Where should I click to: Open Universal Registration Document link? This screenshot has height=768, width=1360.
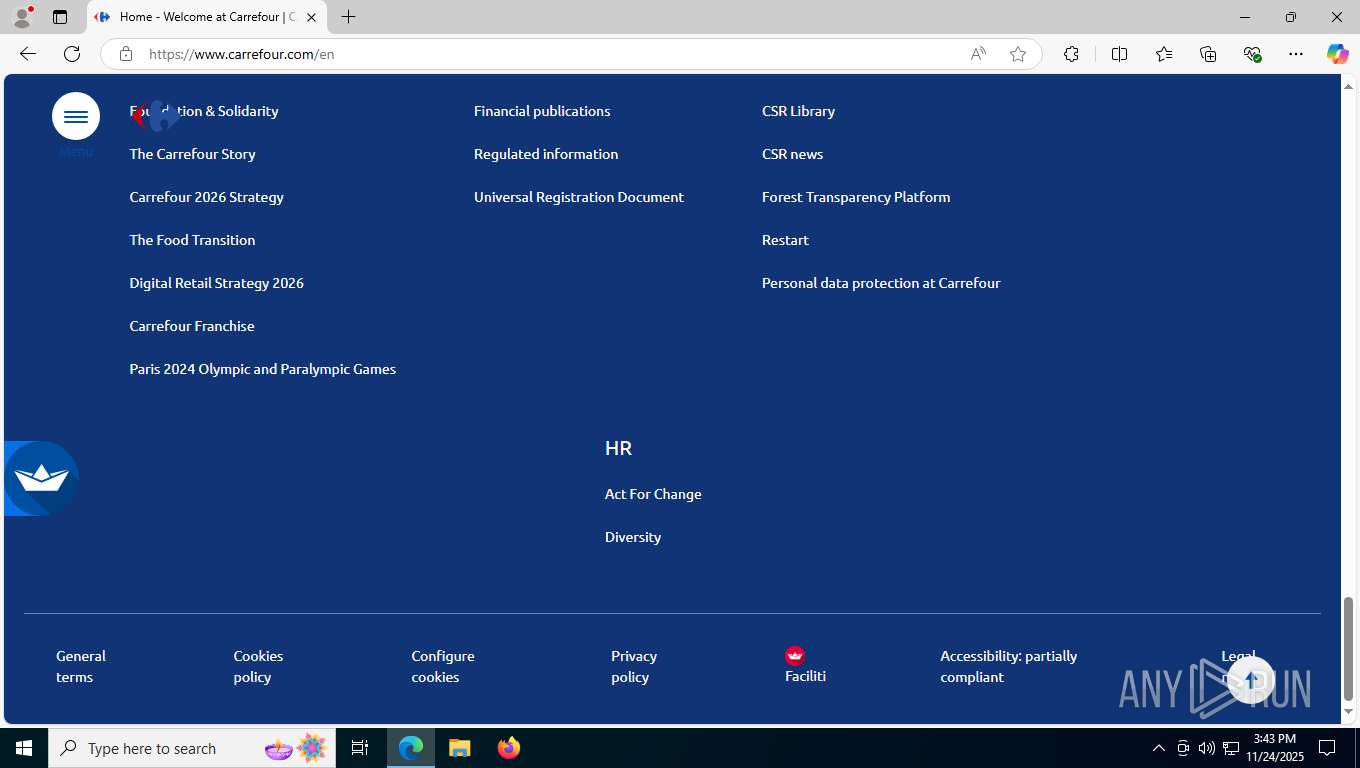pyautogui.click(x=579, y=197)
